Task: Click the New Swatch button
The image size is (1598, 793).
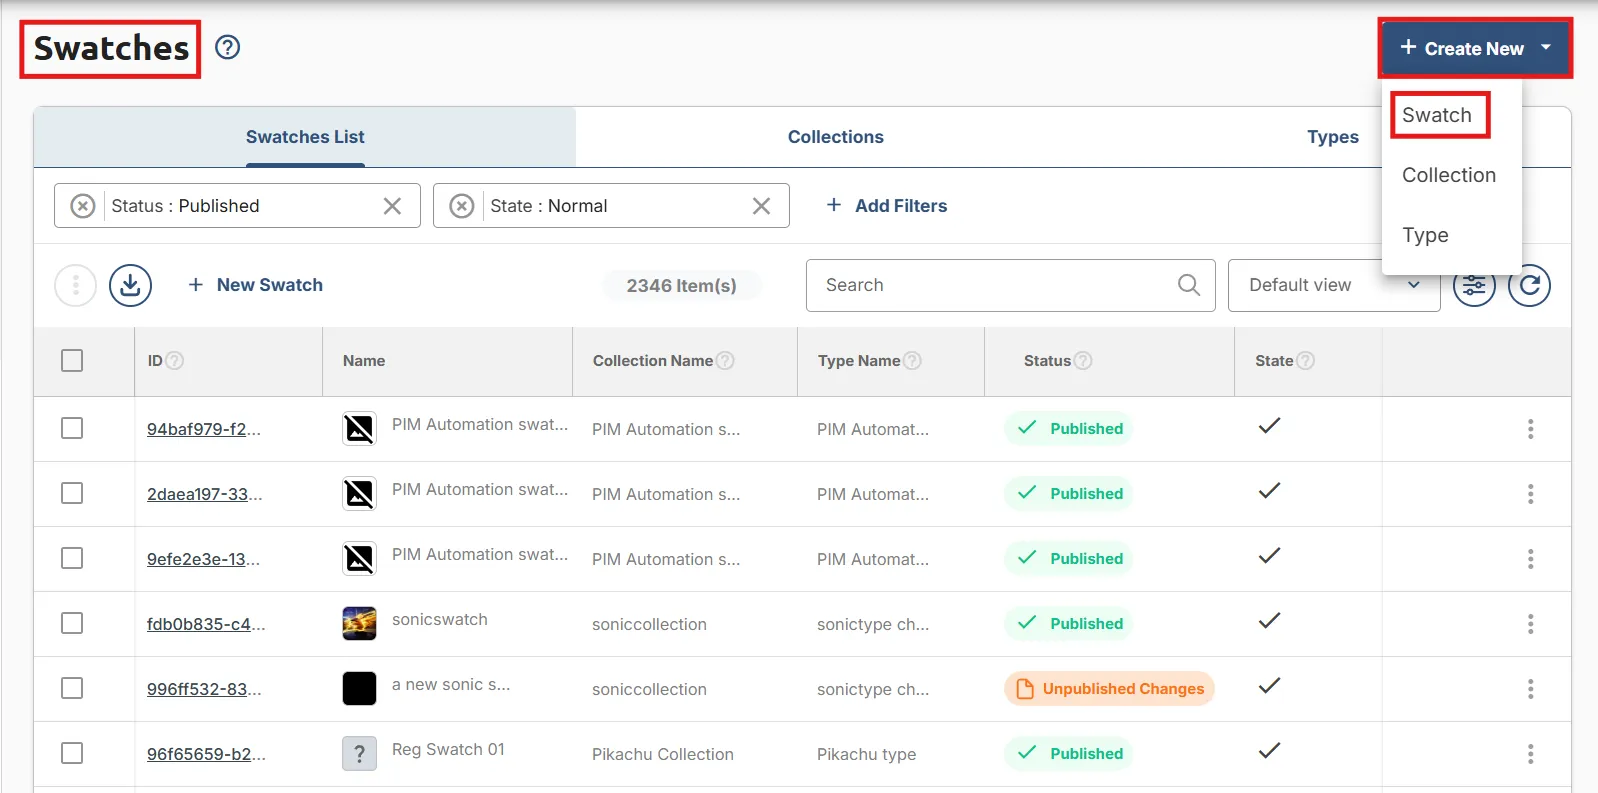Action: pyautogui.click(x=256, y=285)
